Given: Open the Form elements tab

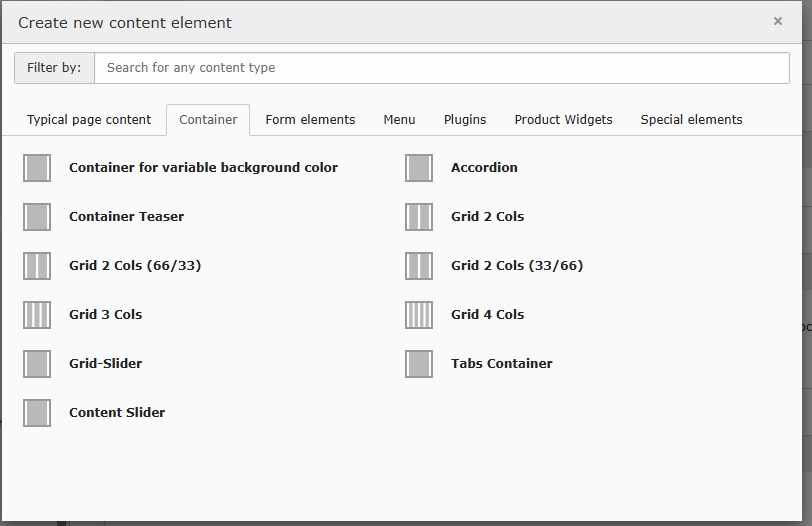Looking at the screenshot, I should 310,120.
